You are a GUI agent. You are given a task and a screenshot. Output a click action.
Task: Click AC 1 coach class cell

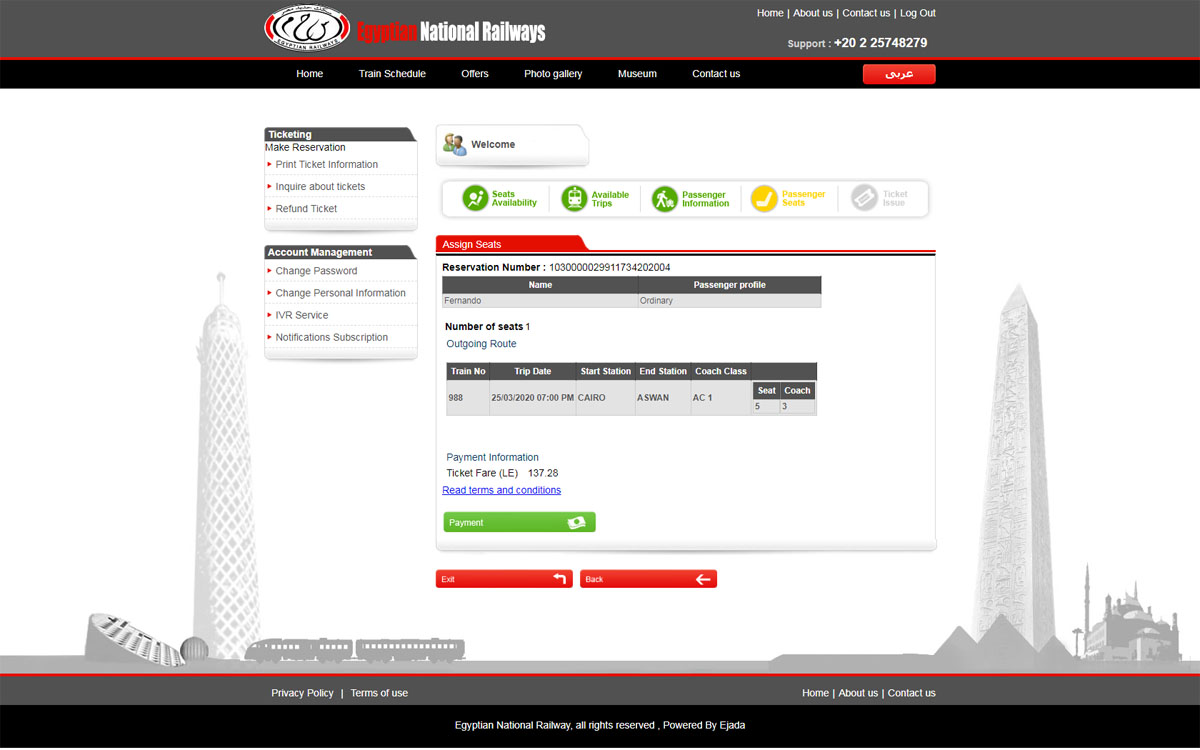(721, 397)
